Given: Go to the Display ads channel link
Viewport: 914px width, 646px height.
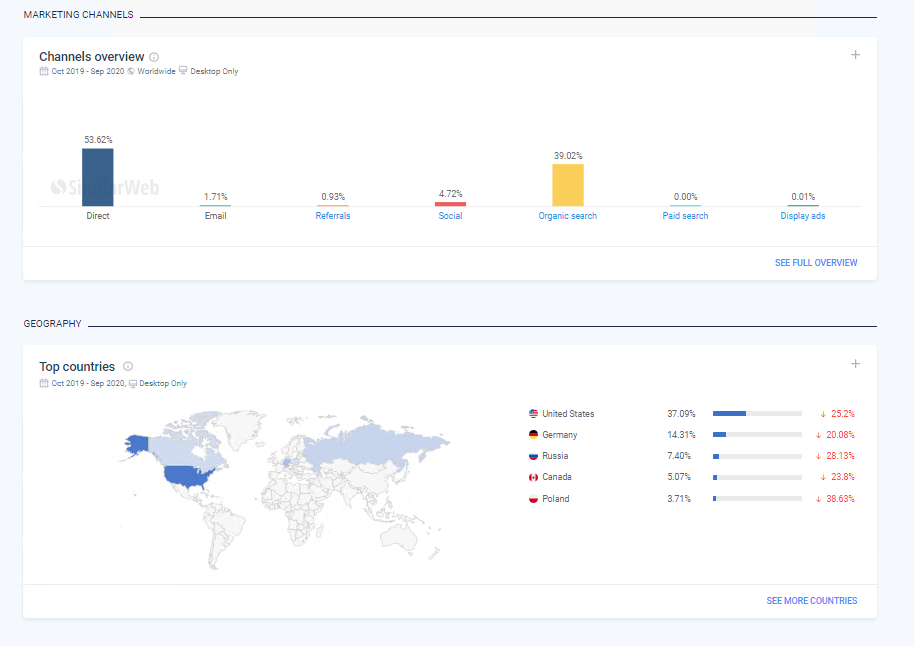Looking at the screenshot, I should coord(803,216).
